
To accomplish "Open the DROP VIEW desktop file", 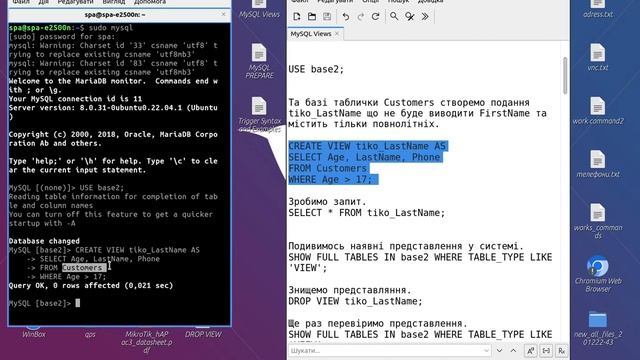I will pyautogui.click(x=203, y=333).
